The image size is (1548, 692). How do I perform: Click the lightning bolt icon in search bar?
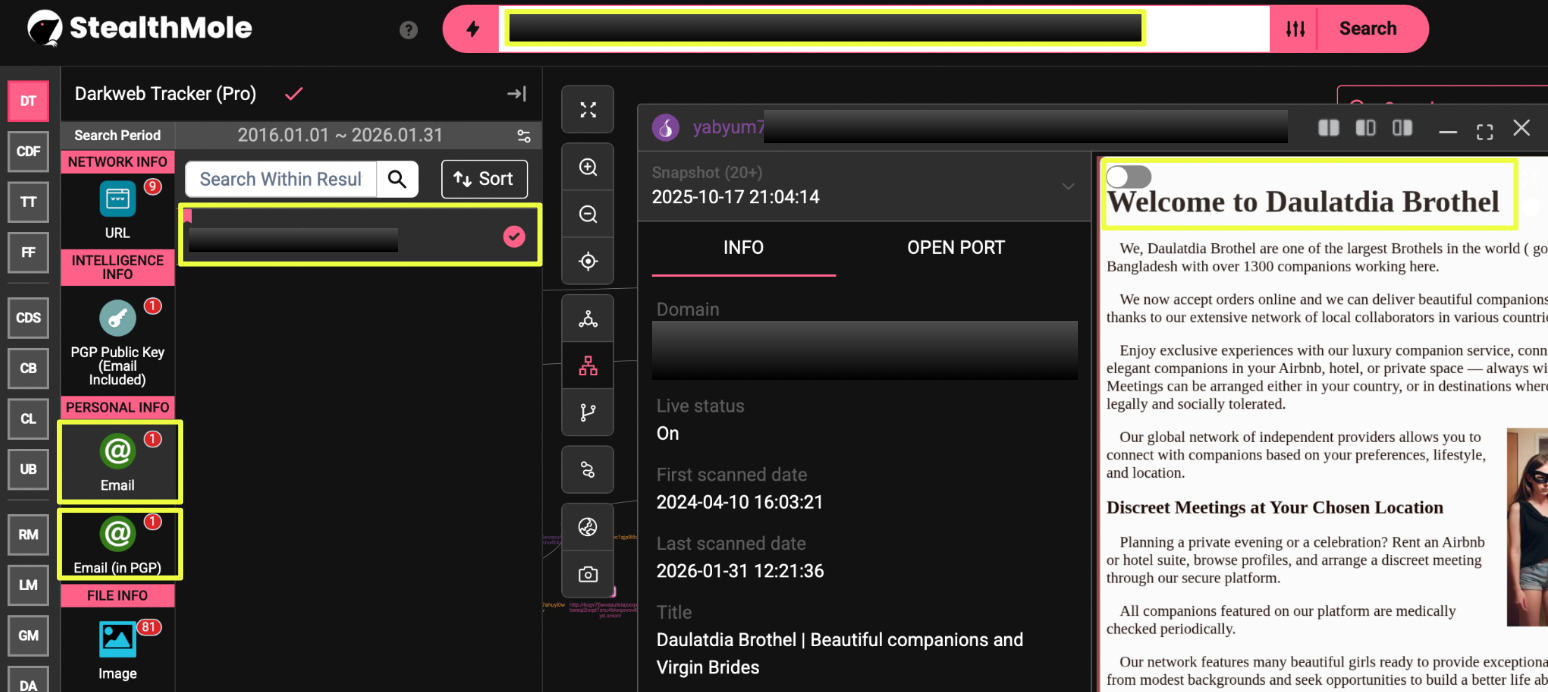[x=473, y=29]
